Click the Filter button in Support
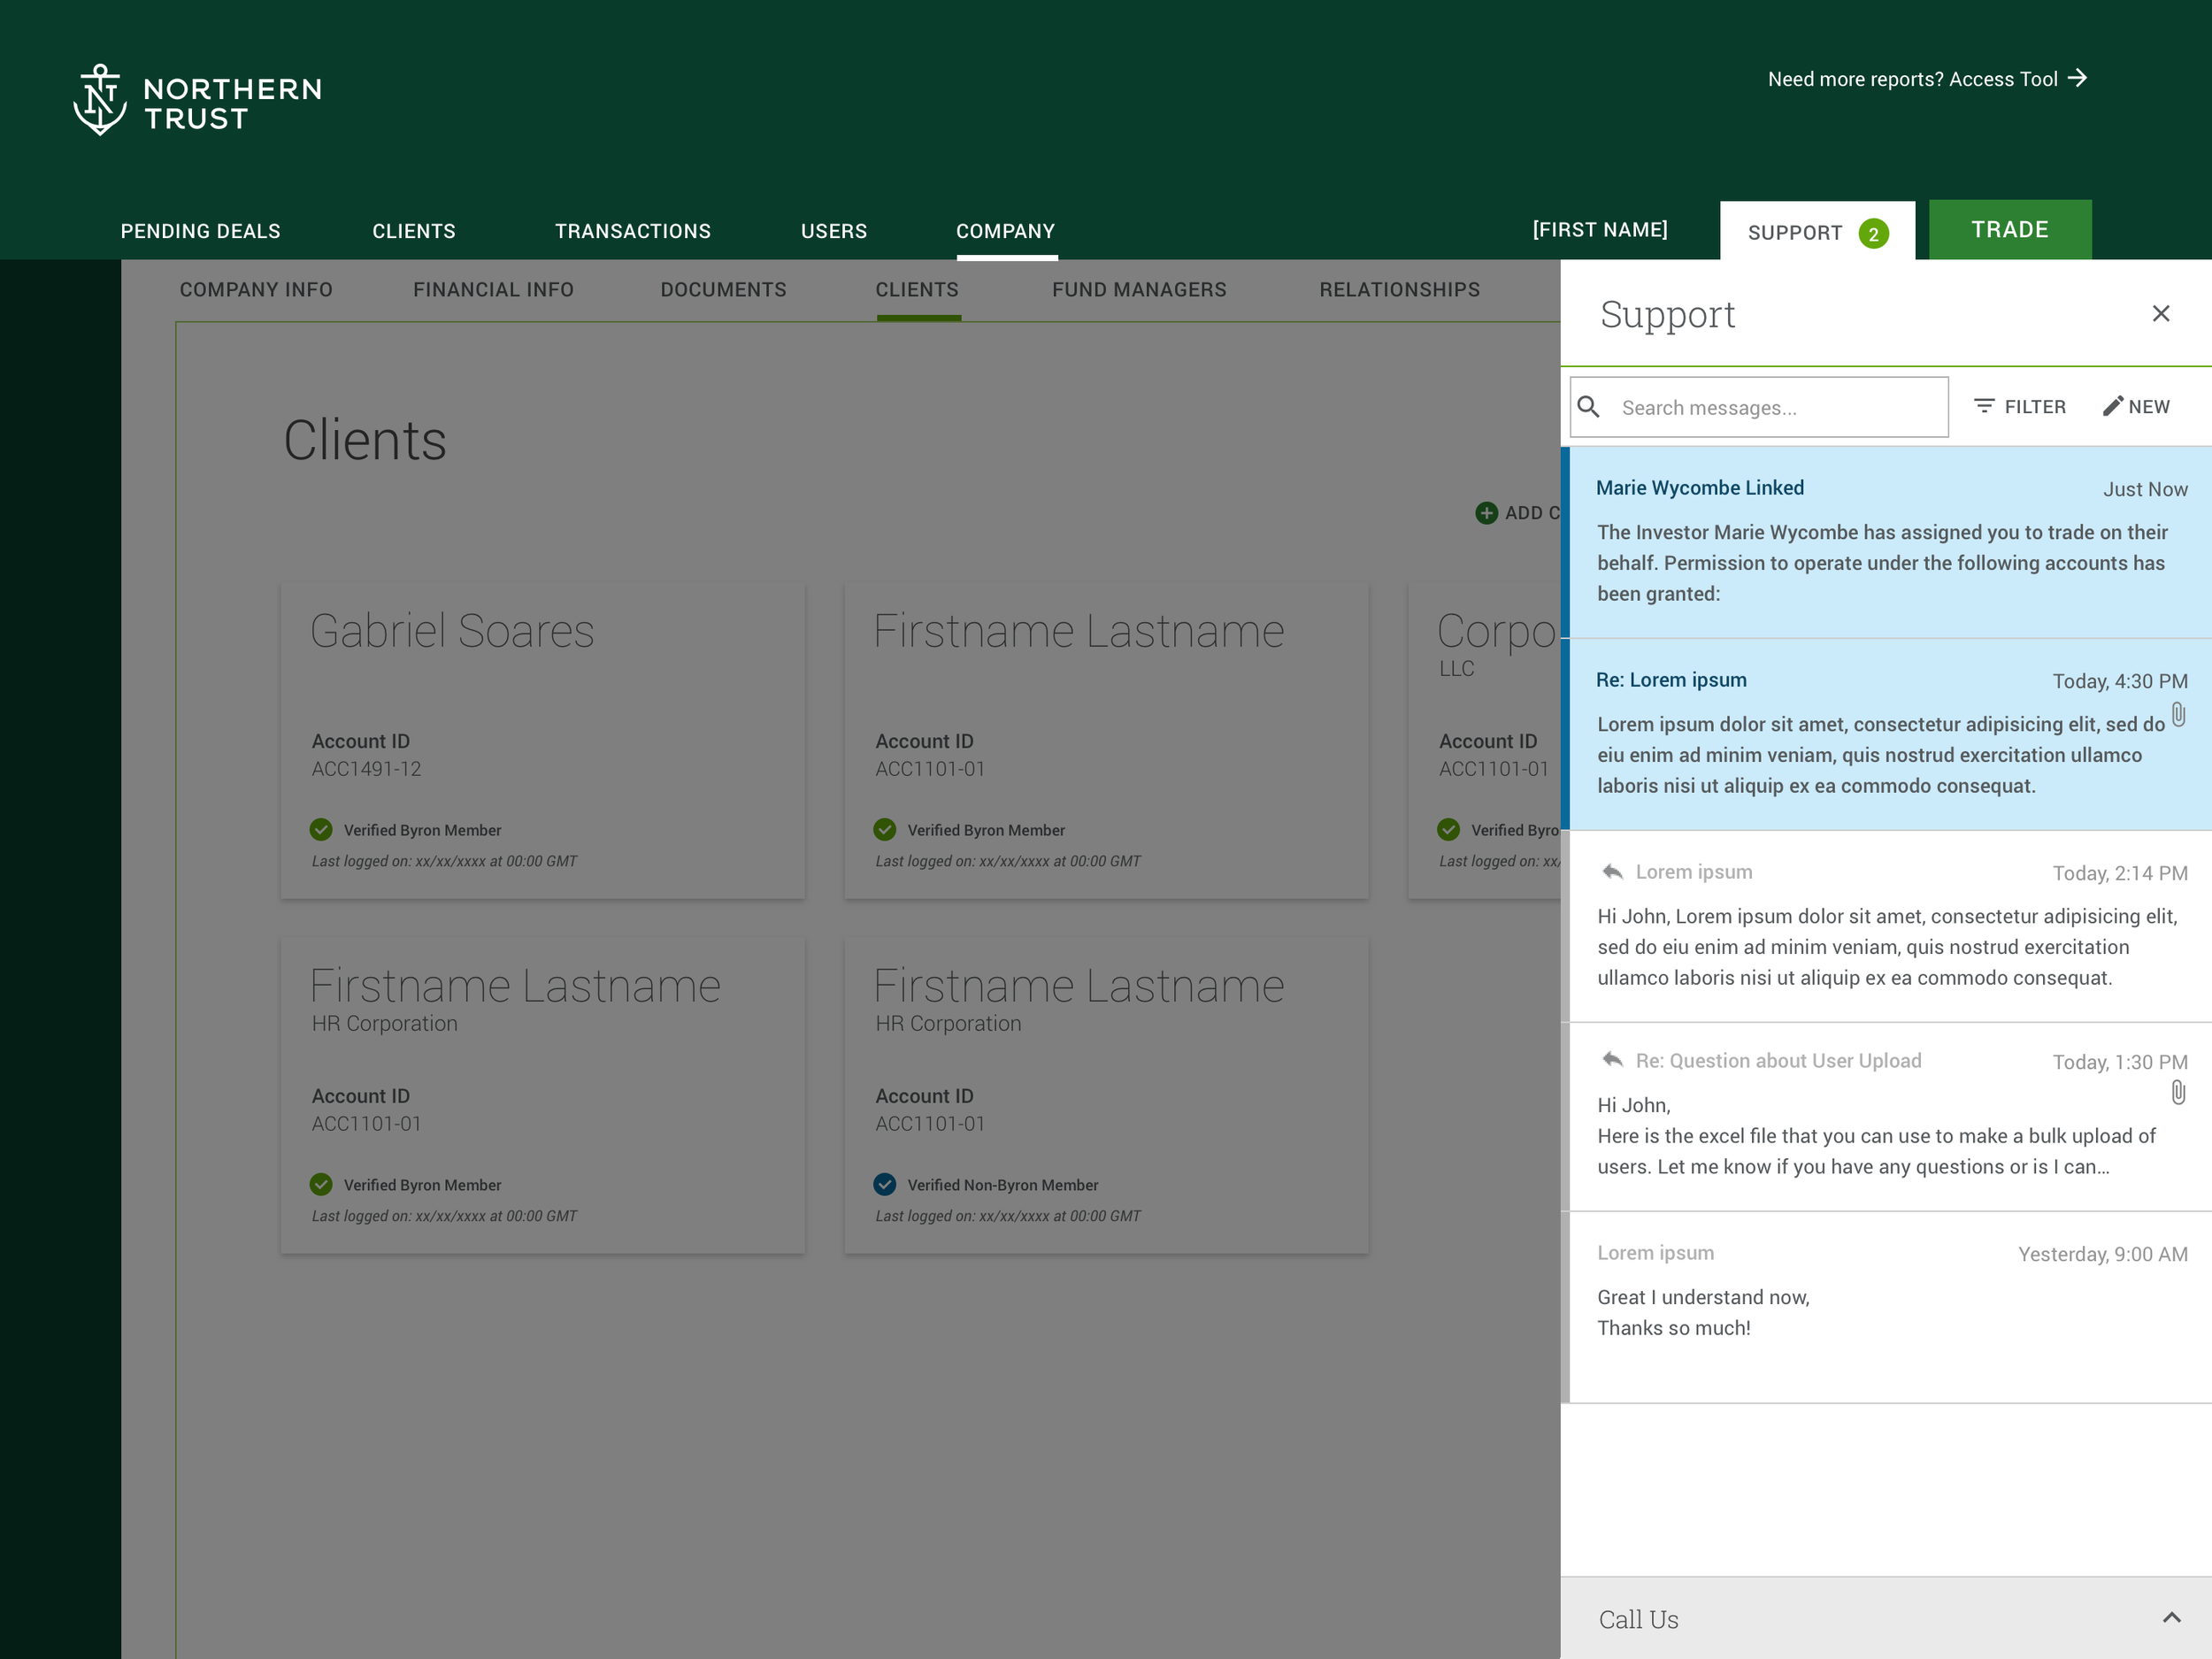This screenshot has height=1659, width=2212. (2019, 407)
